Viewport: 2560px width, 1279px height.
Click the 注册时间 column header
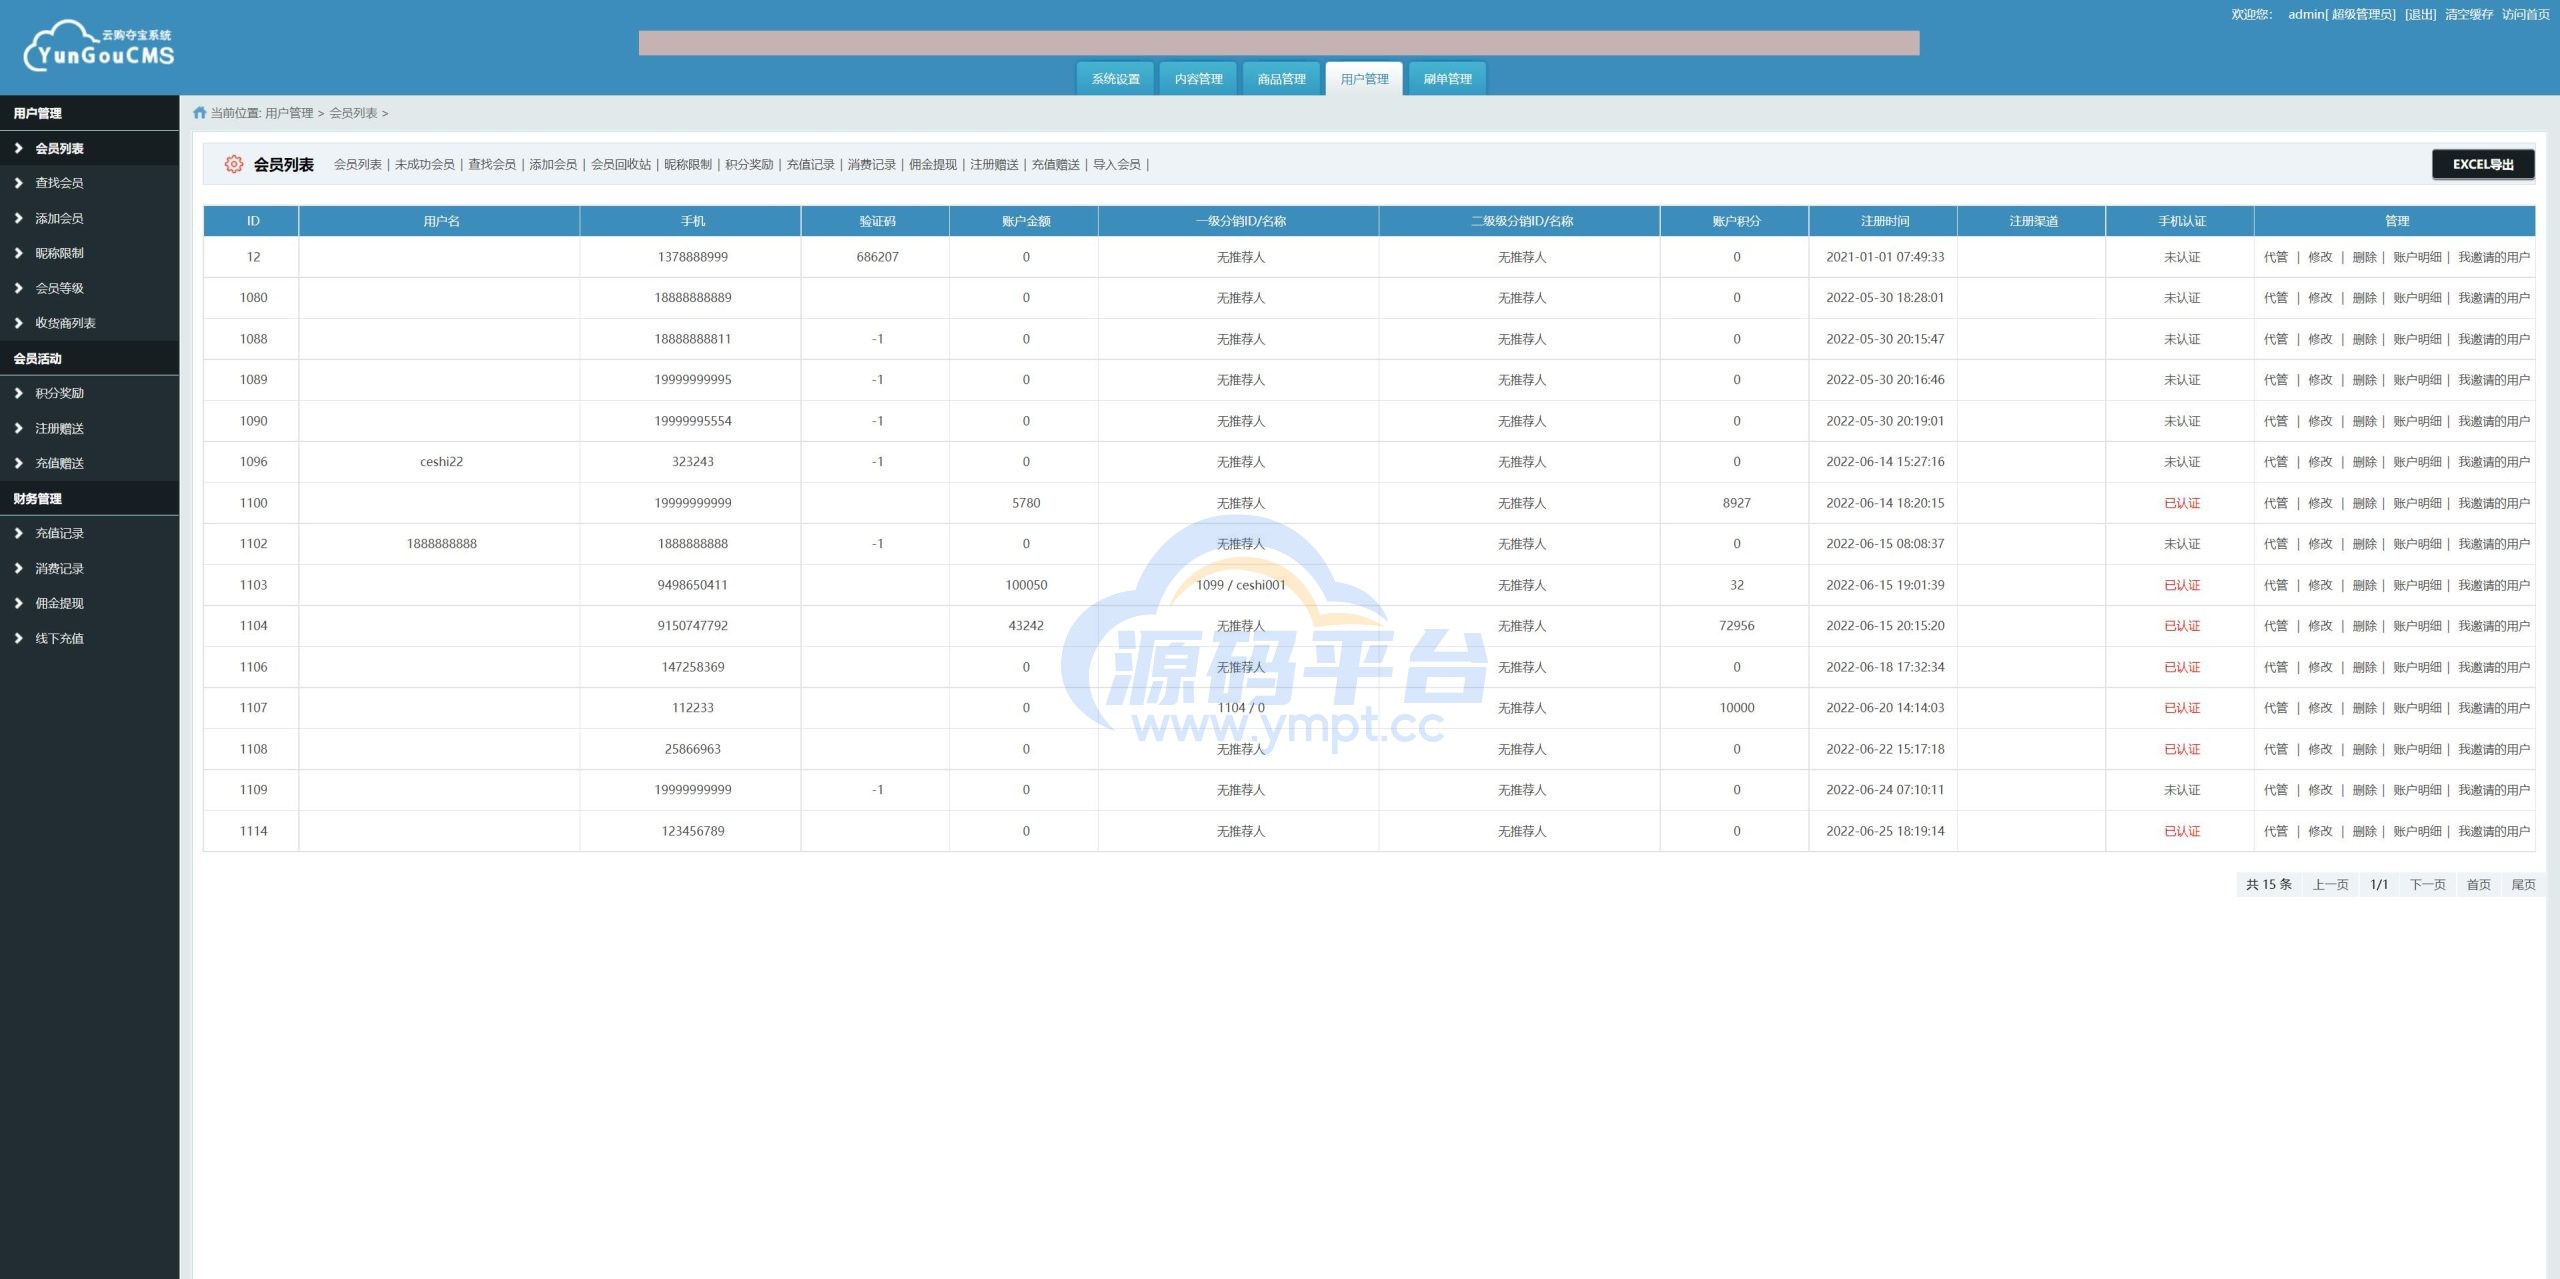tap(1884, 221)
